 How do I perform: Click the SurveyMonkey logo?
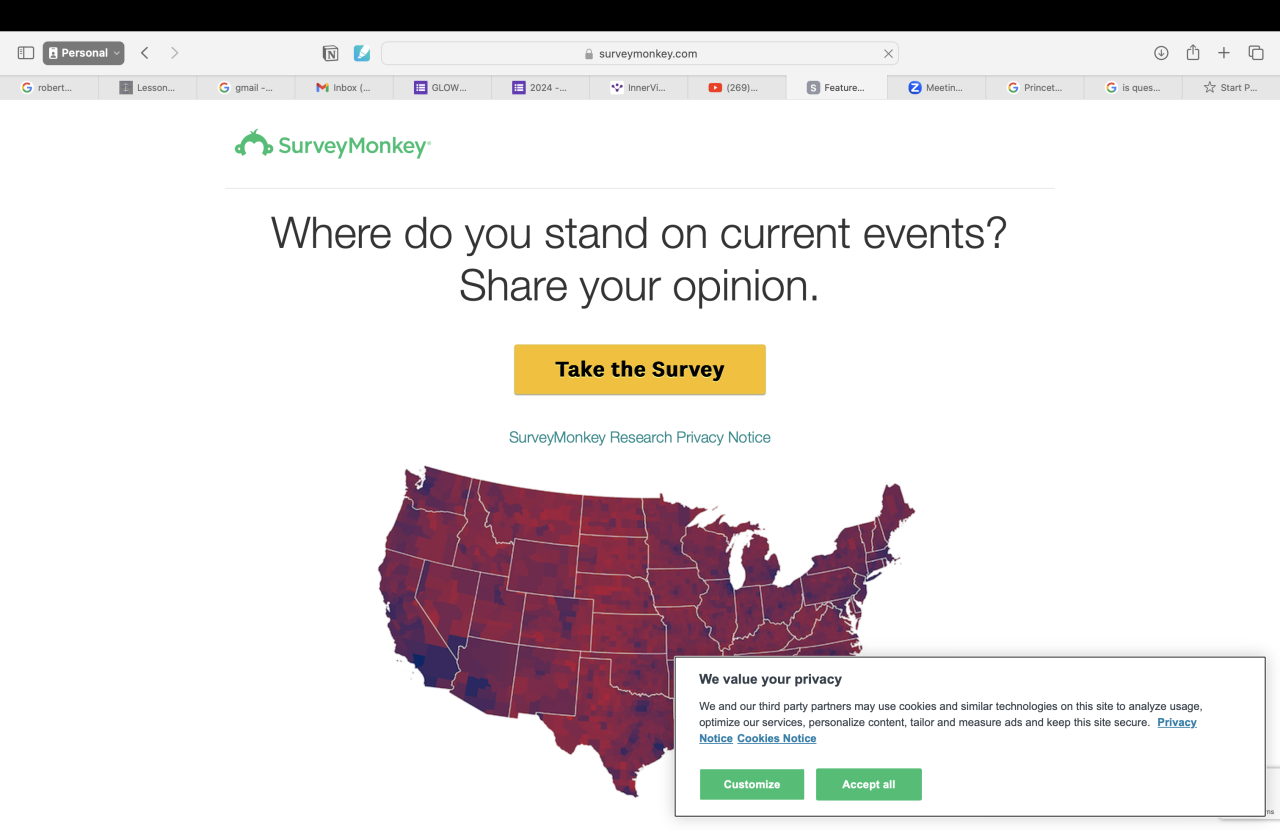click(x=333, y=145)
